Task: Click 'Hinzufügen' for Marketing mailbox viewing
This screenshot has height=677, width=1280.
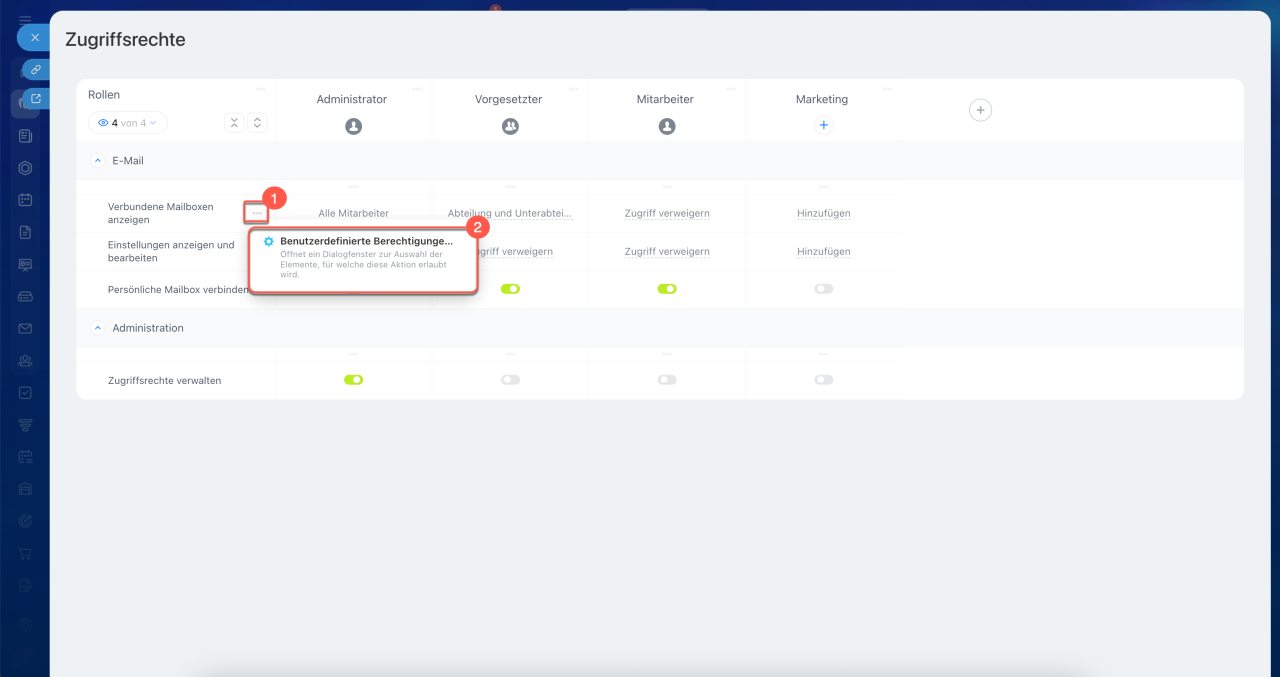Action: tap(823, 213)
